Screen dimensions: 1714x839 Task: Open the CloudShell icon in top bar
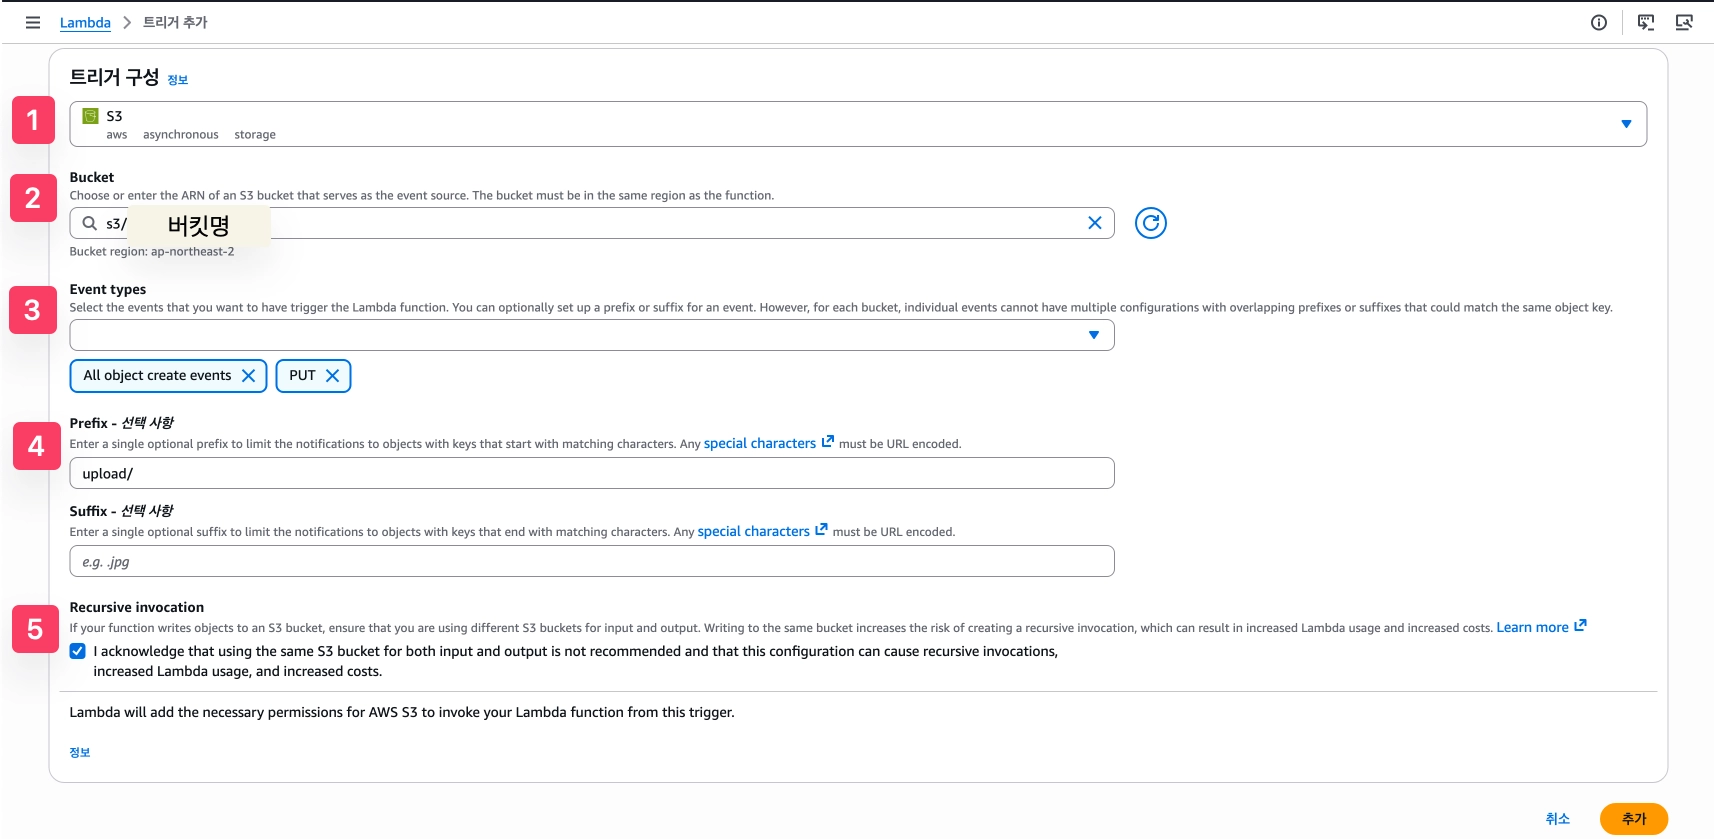1646,22
